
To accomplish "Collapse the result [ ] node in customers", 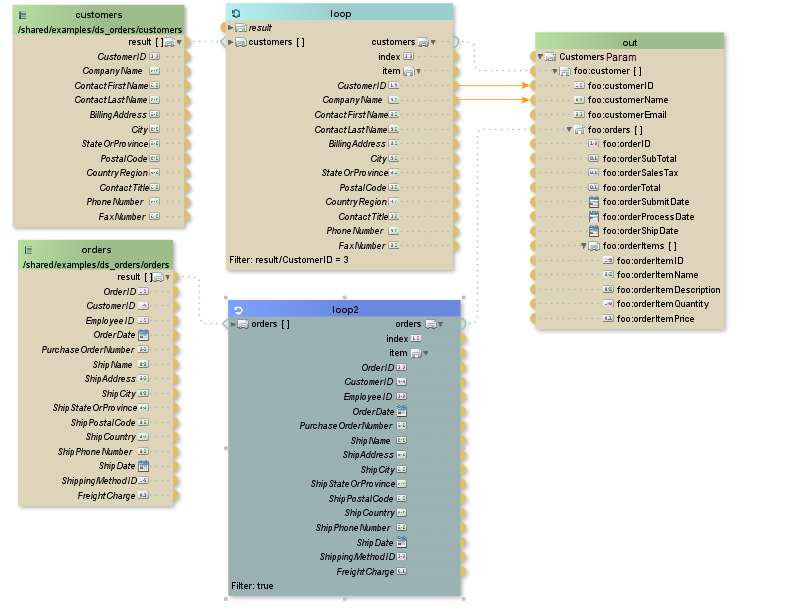I will [x=179, y=42].
